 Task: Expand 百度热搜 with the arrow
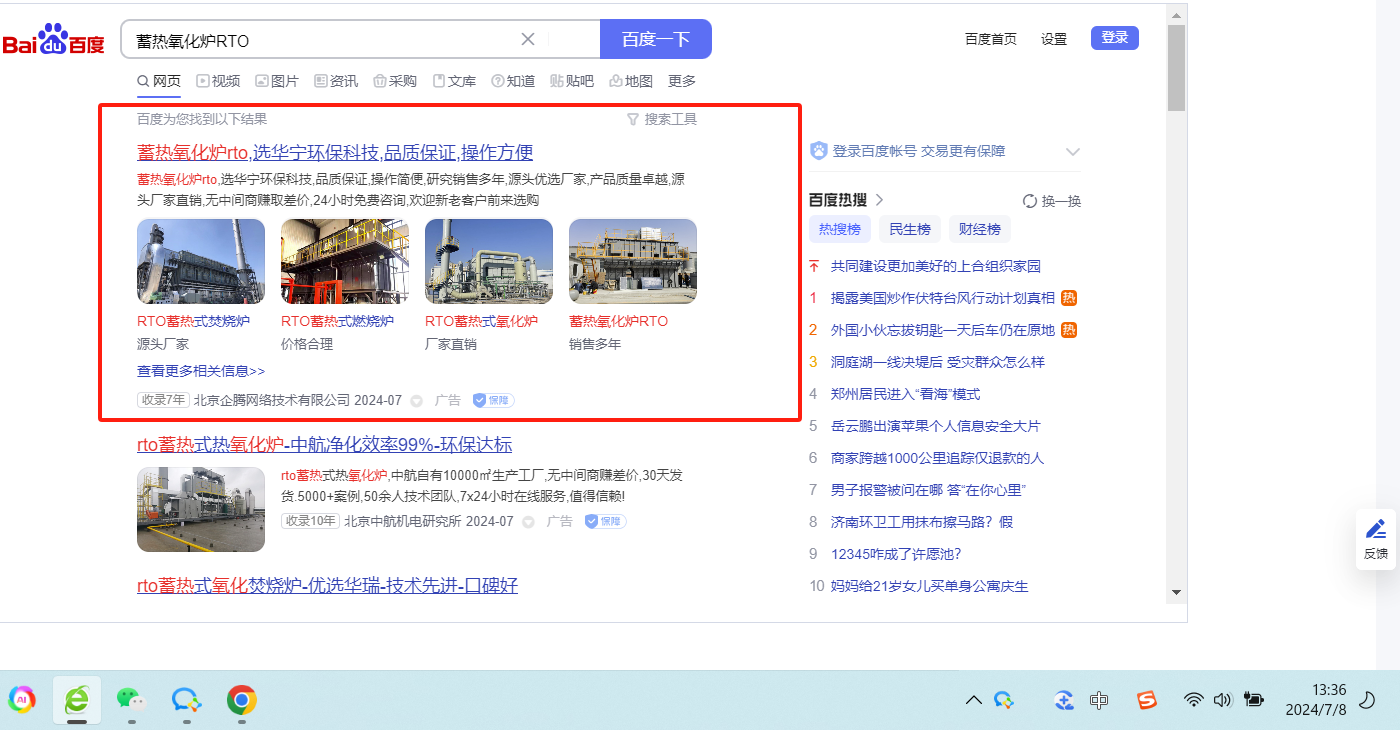click(880, 200)
